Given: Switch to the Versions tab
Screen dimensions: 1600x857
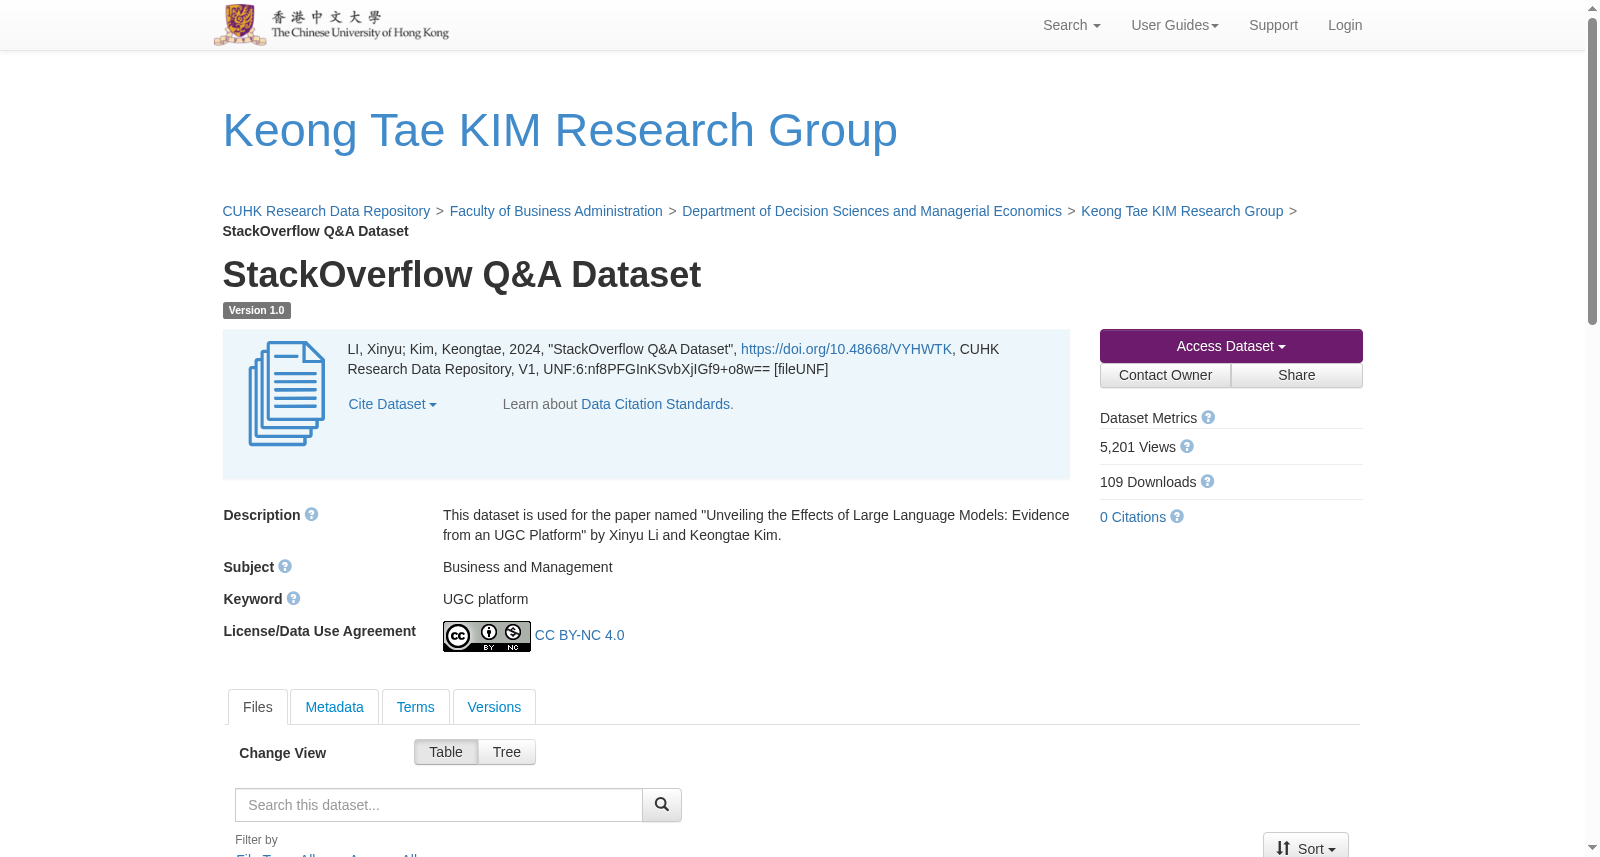Looking at the screenshot, I should click(494, 707).
